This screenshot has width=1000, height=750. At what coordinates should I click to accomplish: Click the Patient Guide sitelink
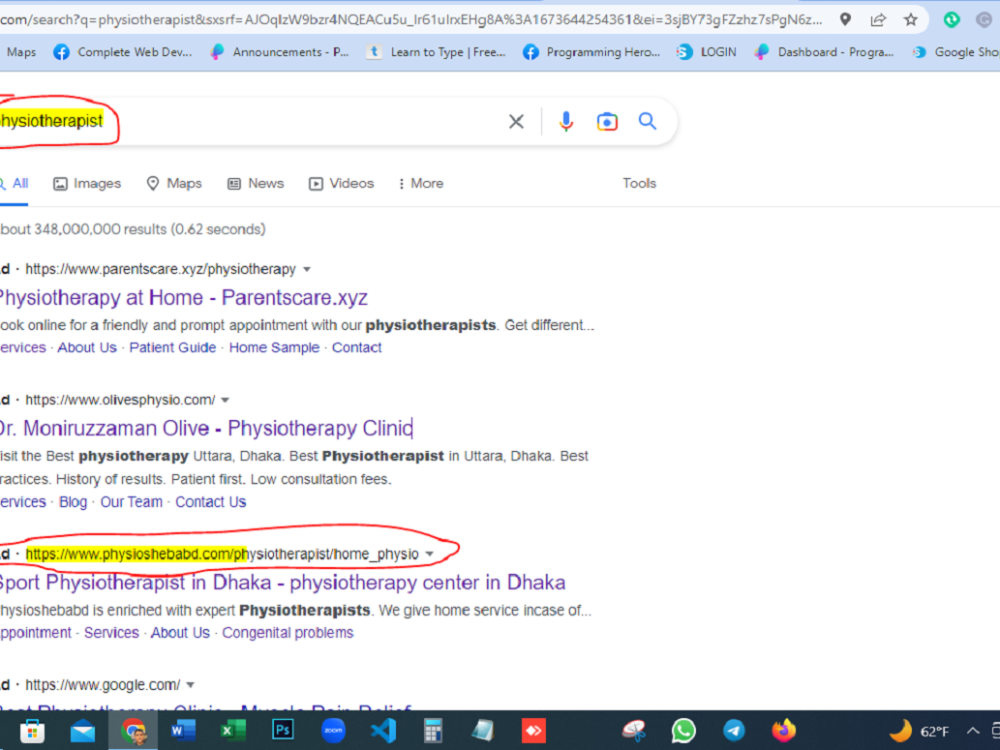click(172, 348)
